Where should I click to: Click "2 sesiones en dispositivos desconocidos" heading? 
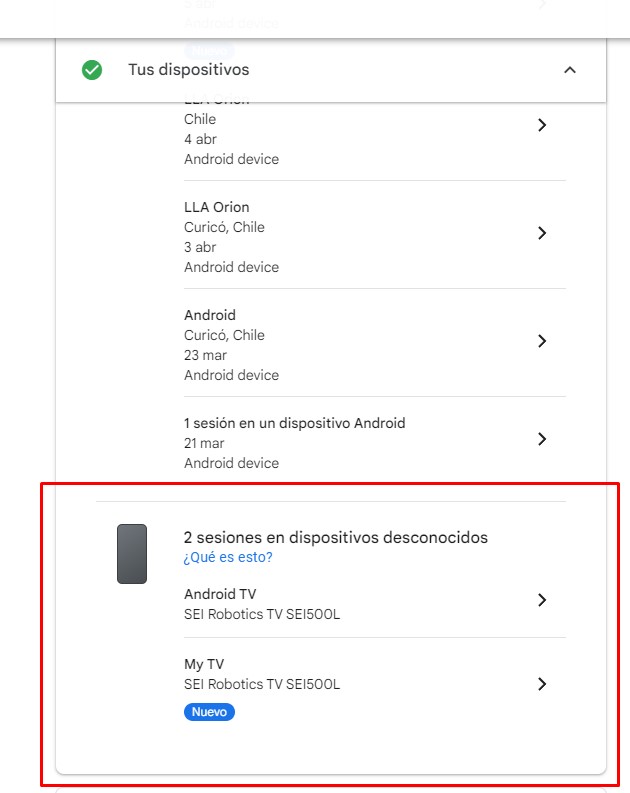point(335,537)
